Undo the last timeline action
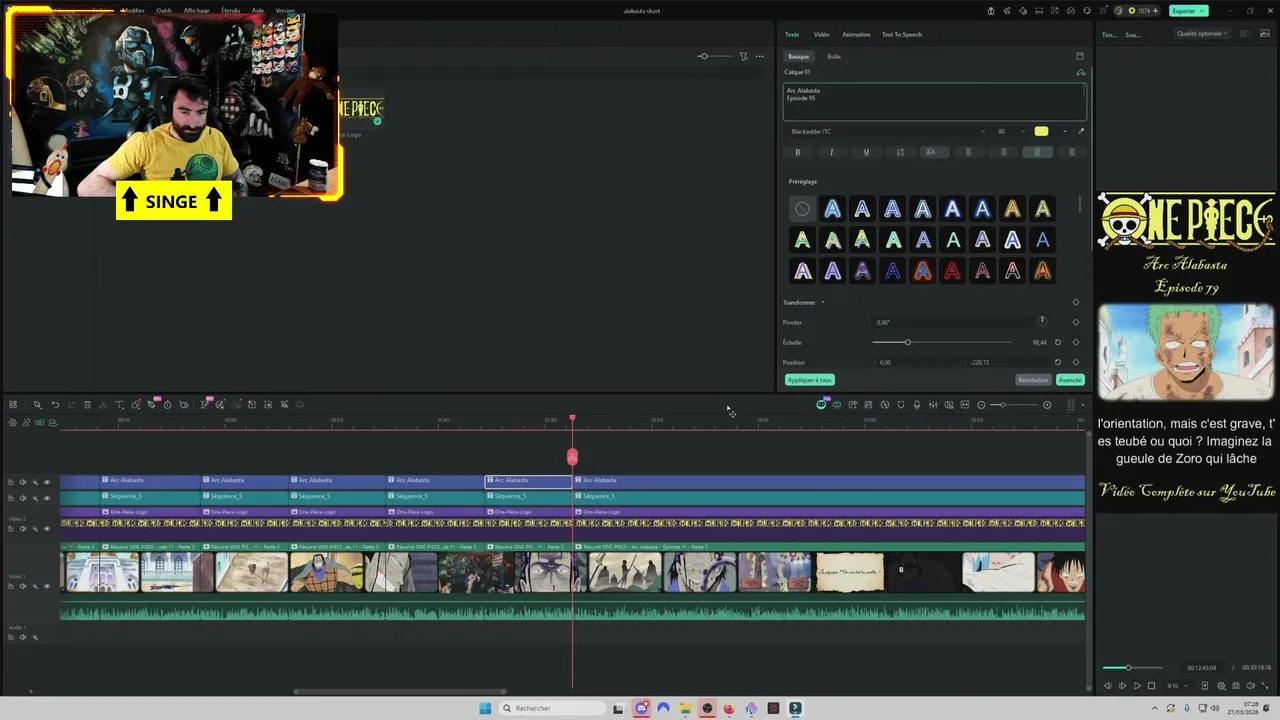 click(x=55, y=405)
